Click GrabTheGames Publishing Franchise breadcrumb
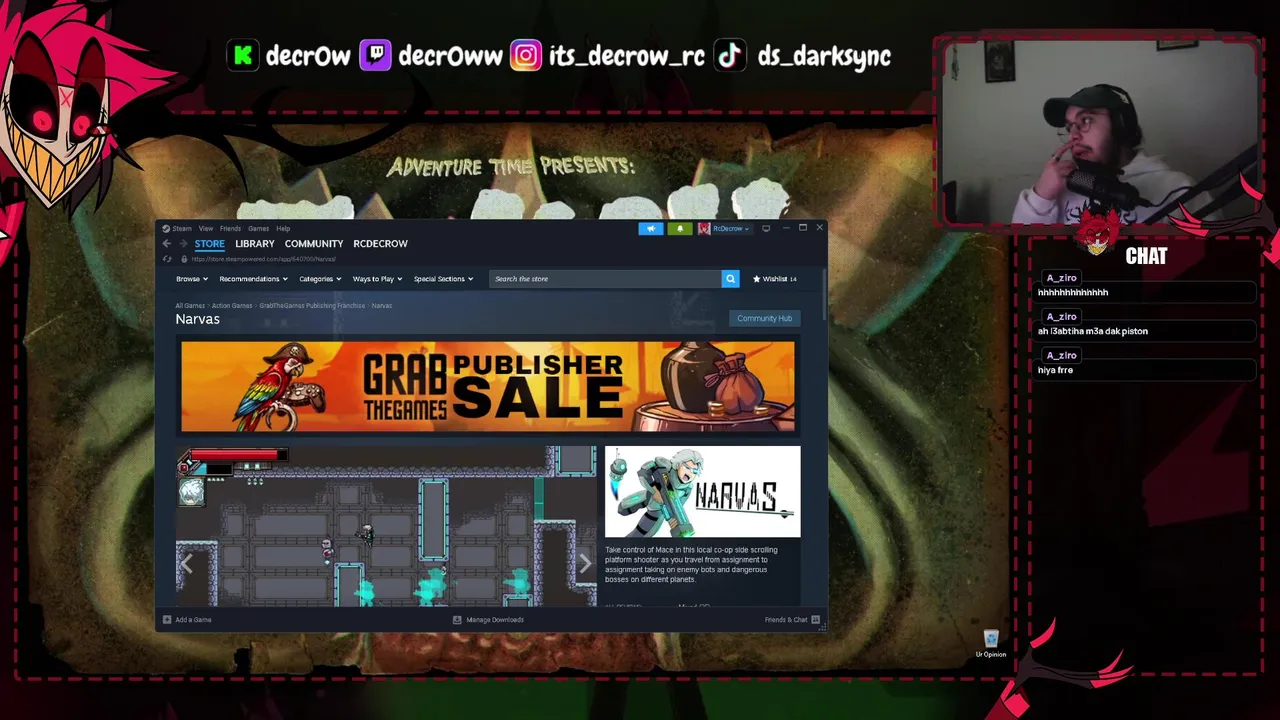 click(312, 306)
